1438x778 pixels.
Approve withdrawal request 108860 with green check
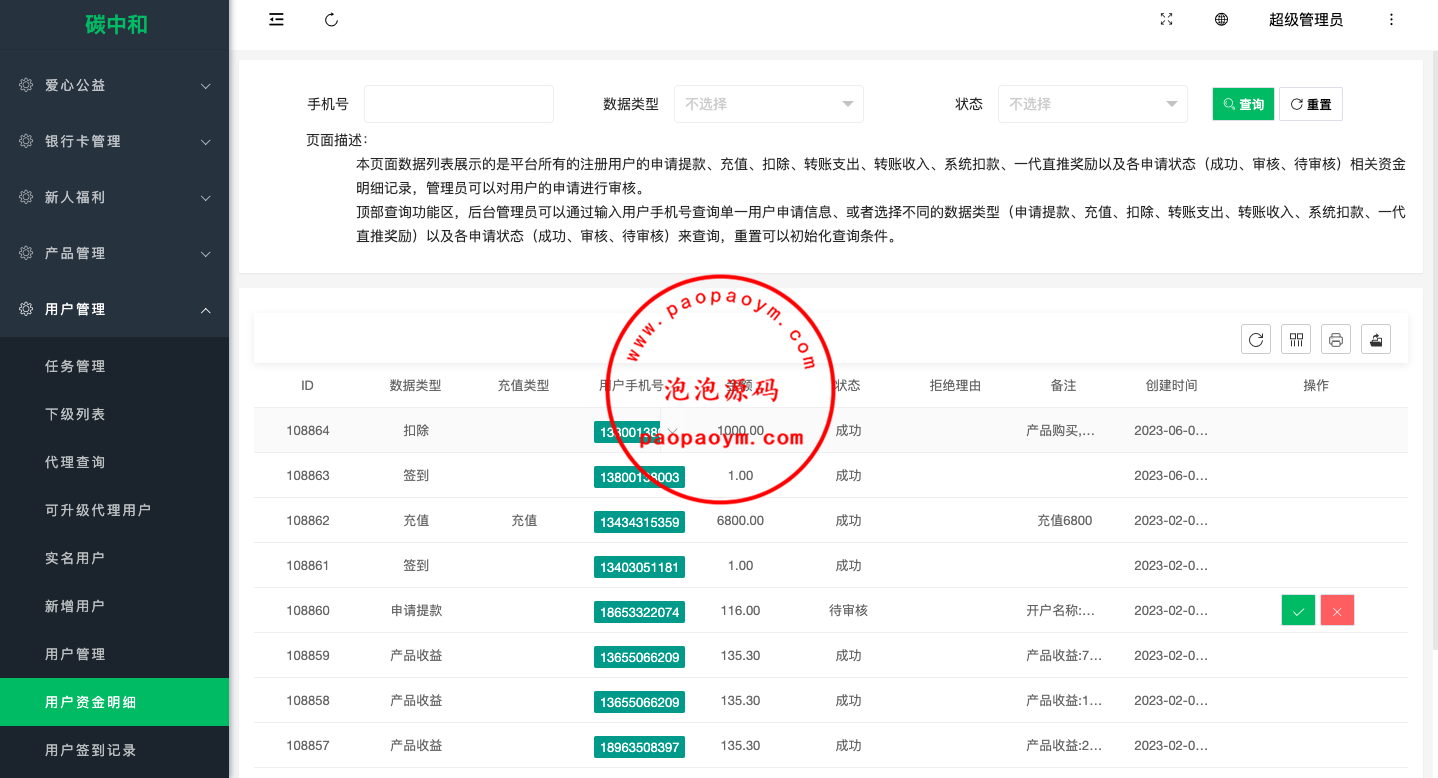1298,610
